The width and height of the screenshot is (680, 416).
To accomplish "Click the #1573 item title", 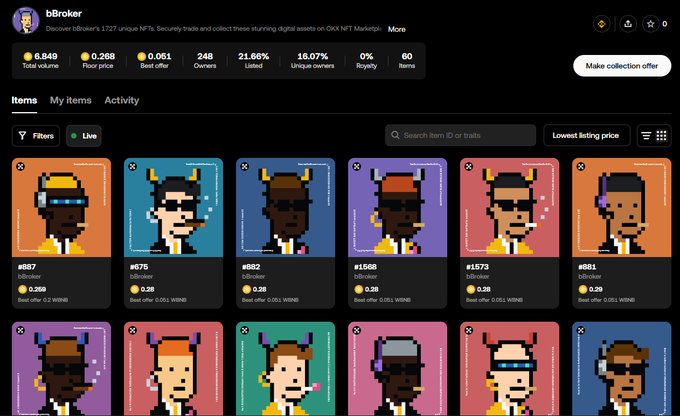I will pos(477,267).
